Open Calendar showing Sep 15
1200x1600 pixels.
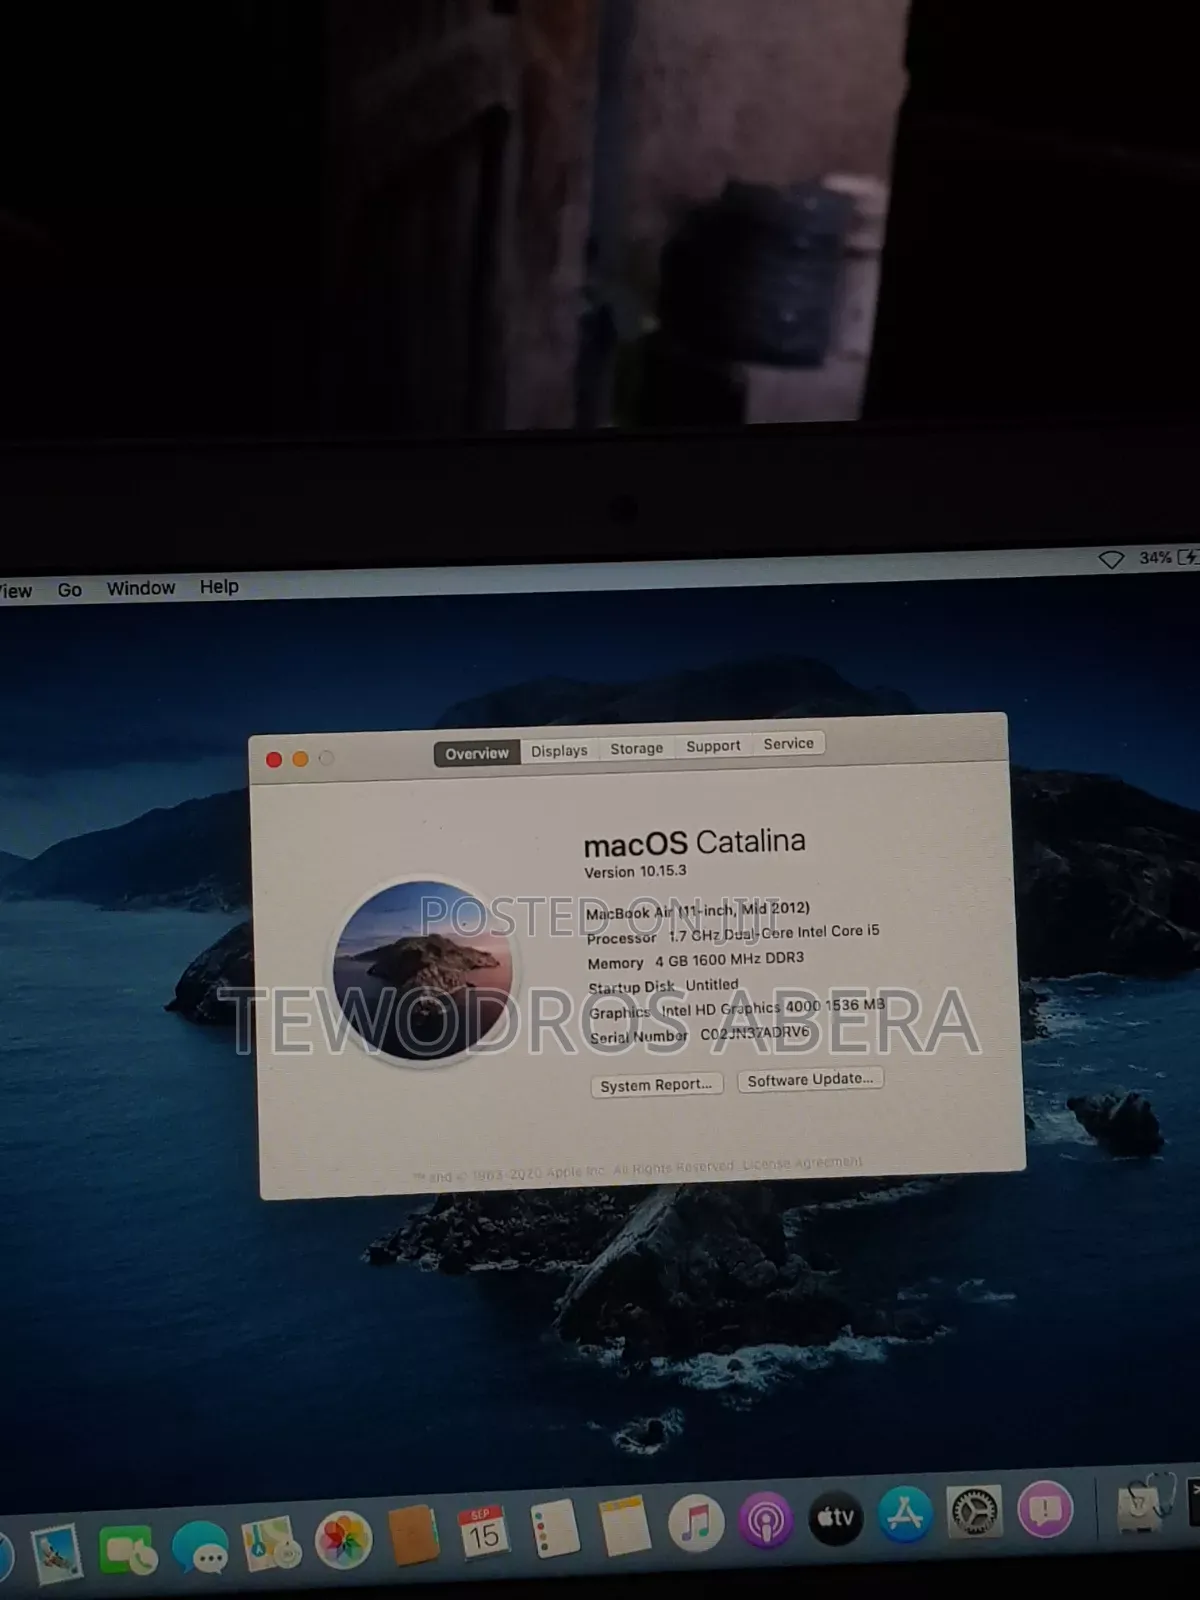484,1532
